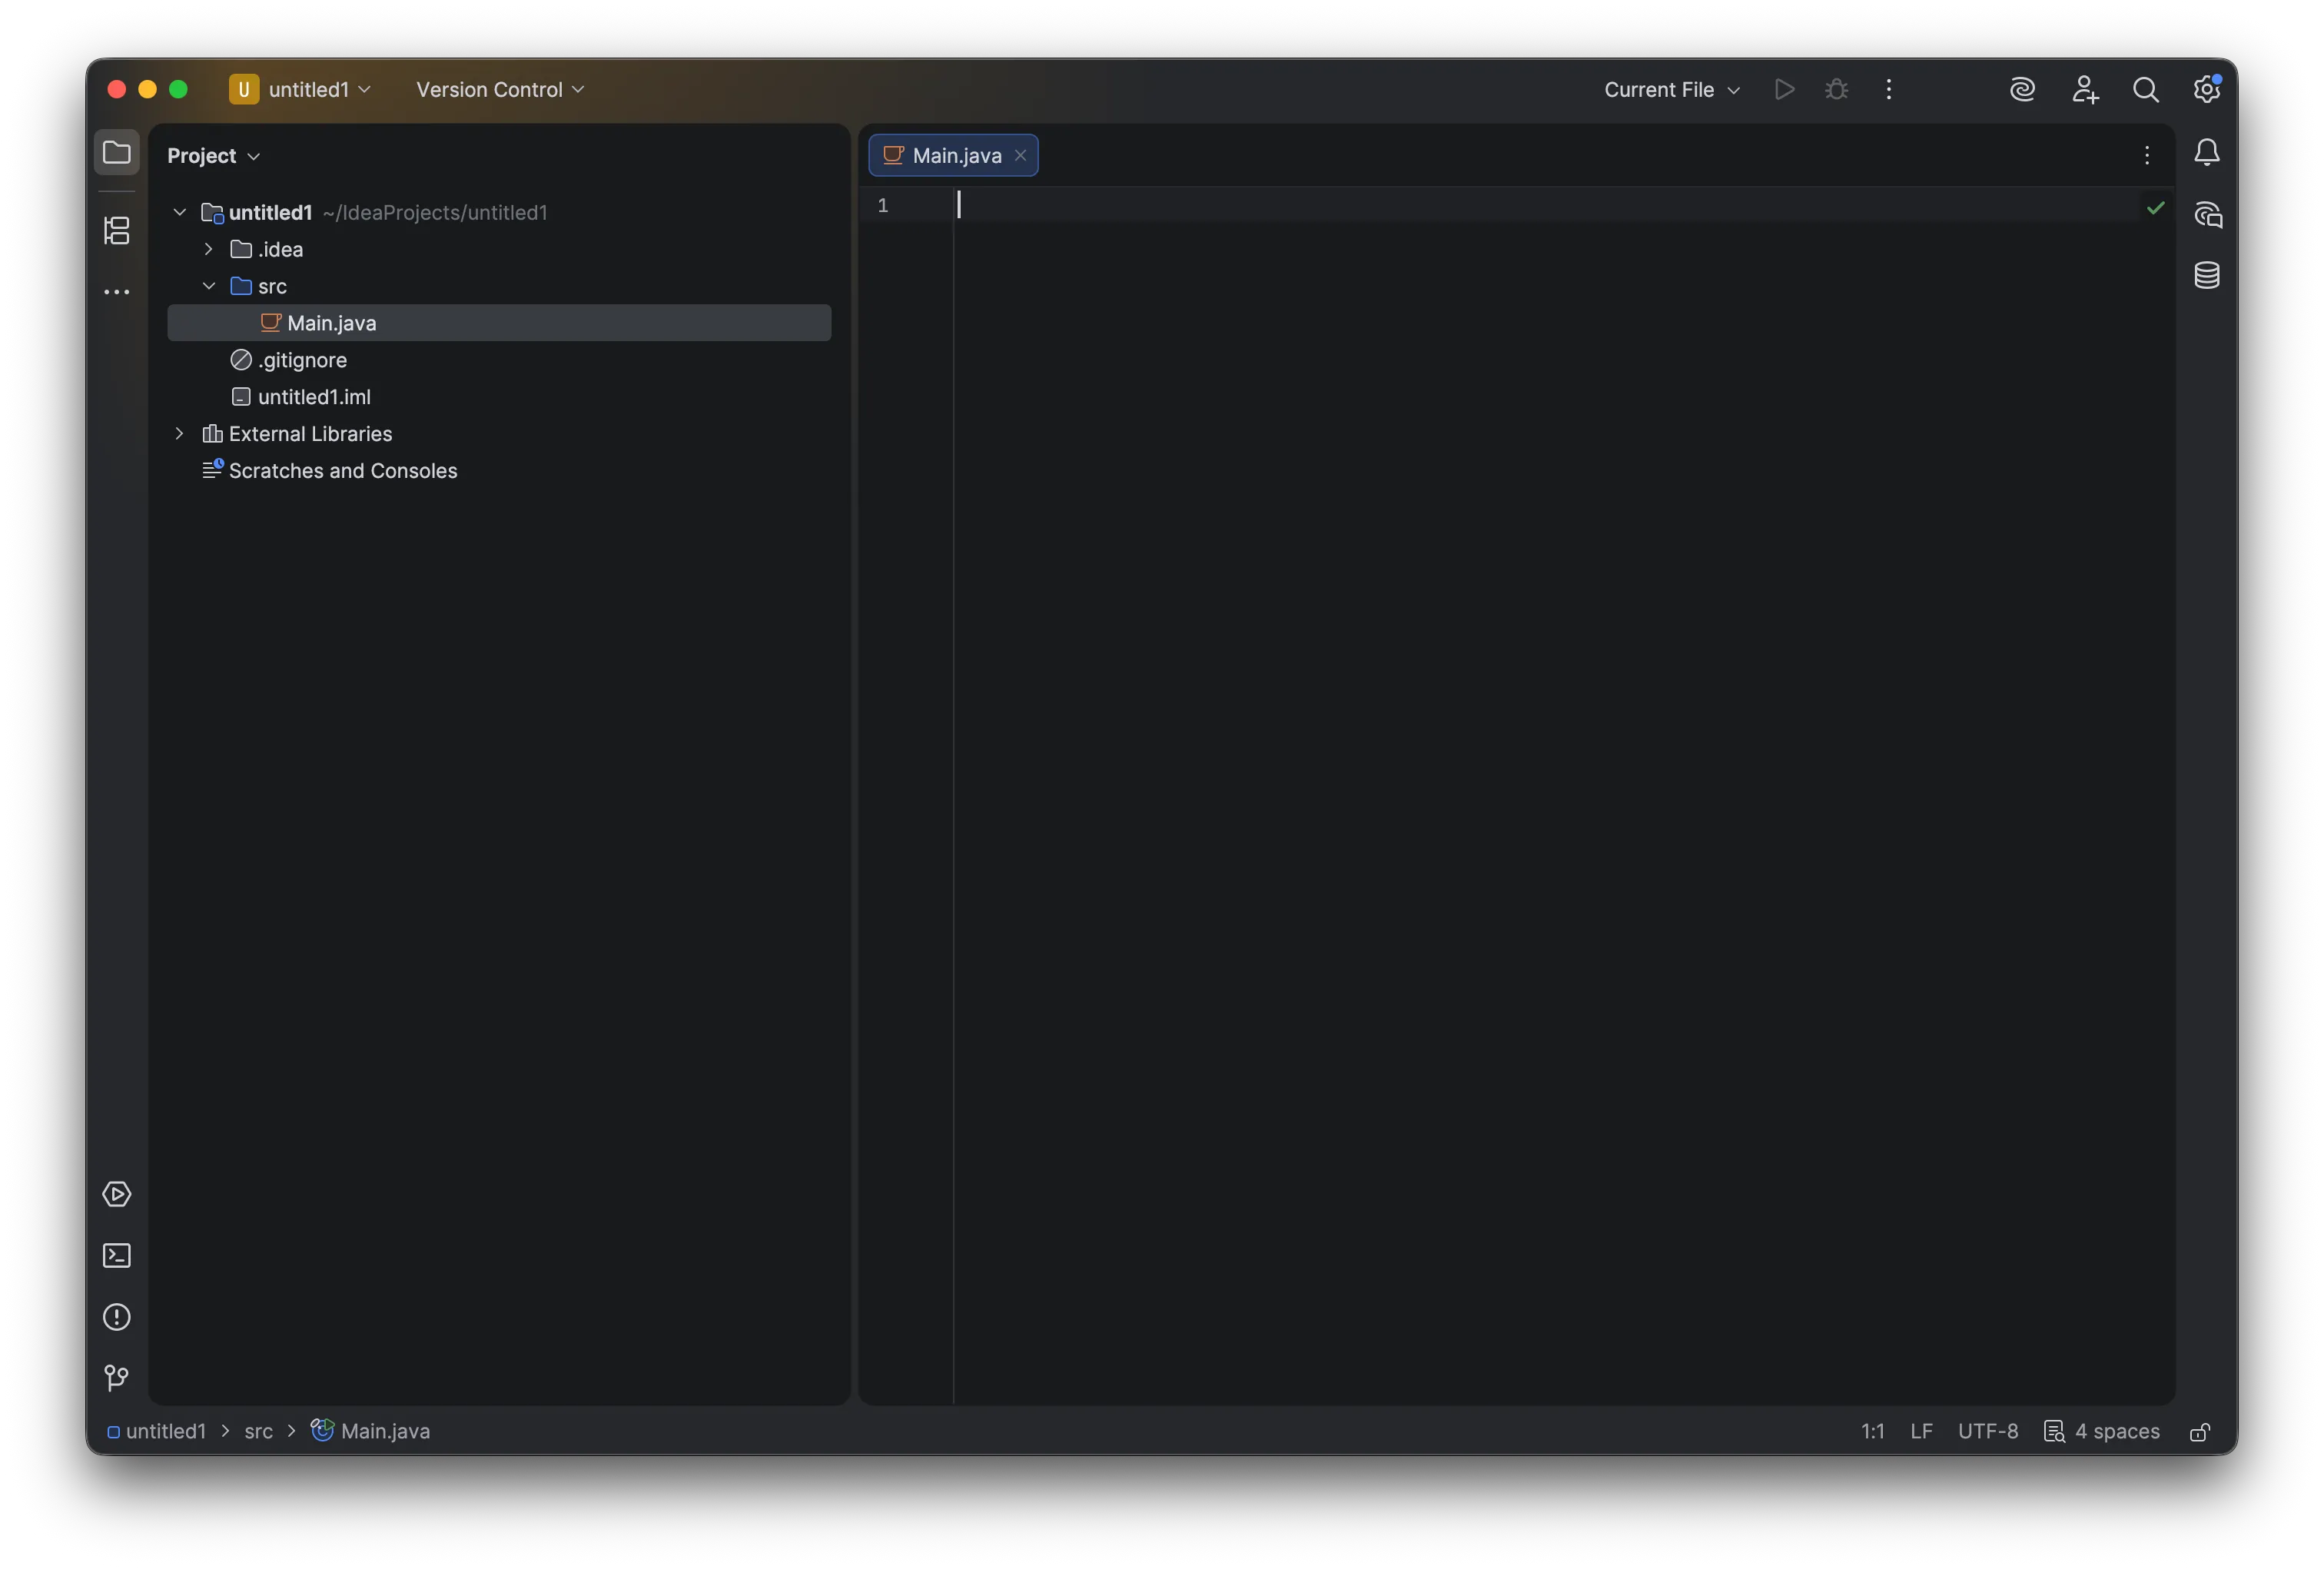Toggle the More tool windows ellipsis

(x=118, y=291)
